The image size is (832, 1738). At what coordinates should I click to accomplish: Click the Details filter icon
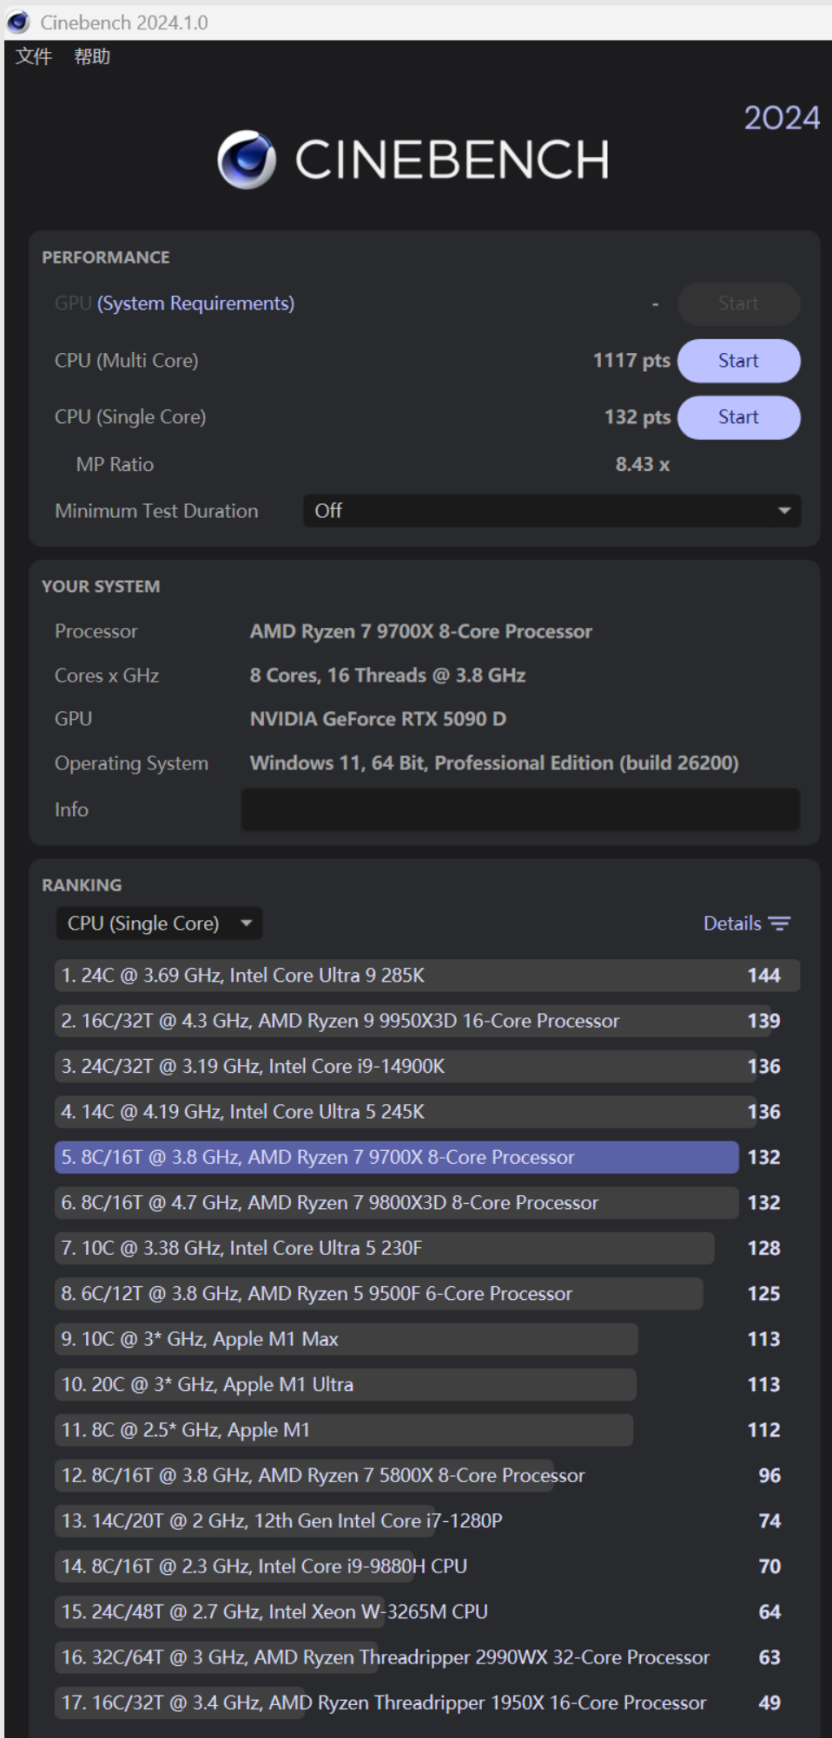(x=780, y=924)
